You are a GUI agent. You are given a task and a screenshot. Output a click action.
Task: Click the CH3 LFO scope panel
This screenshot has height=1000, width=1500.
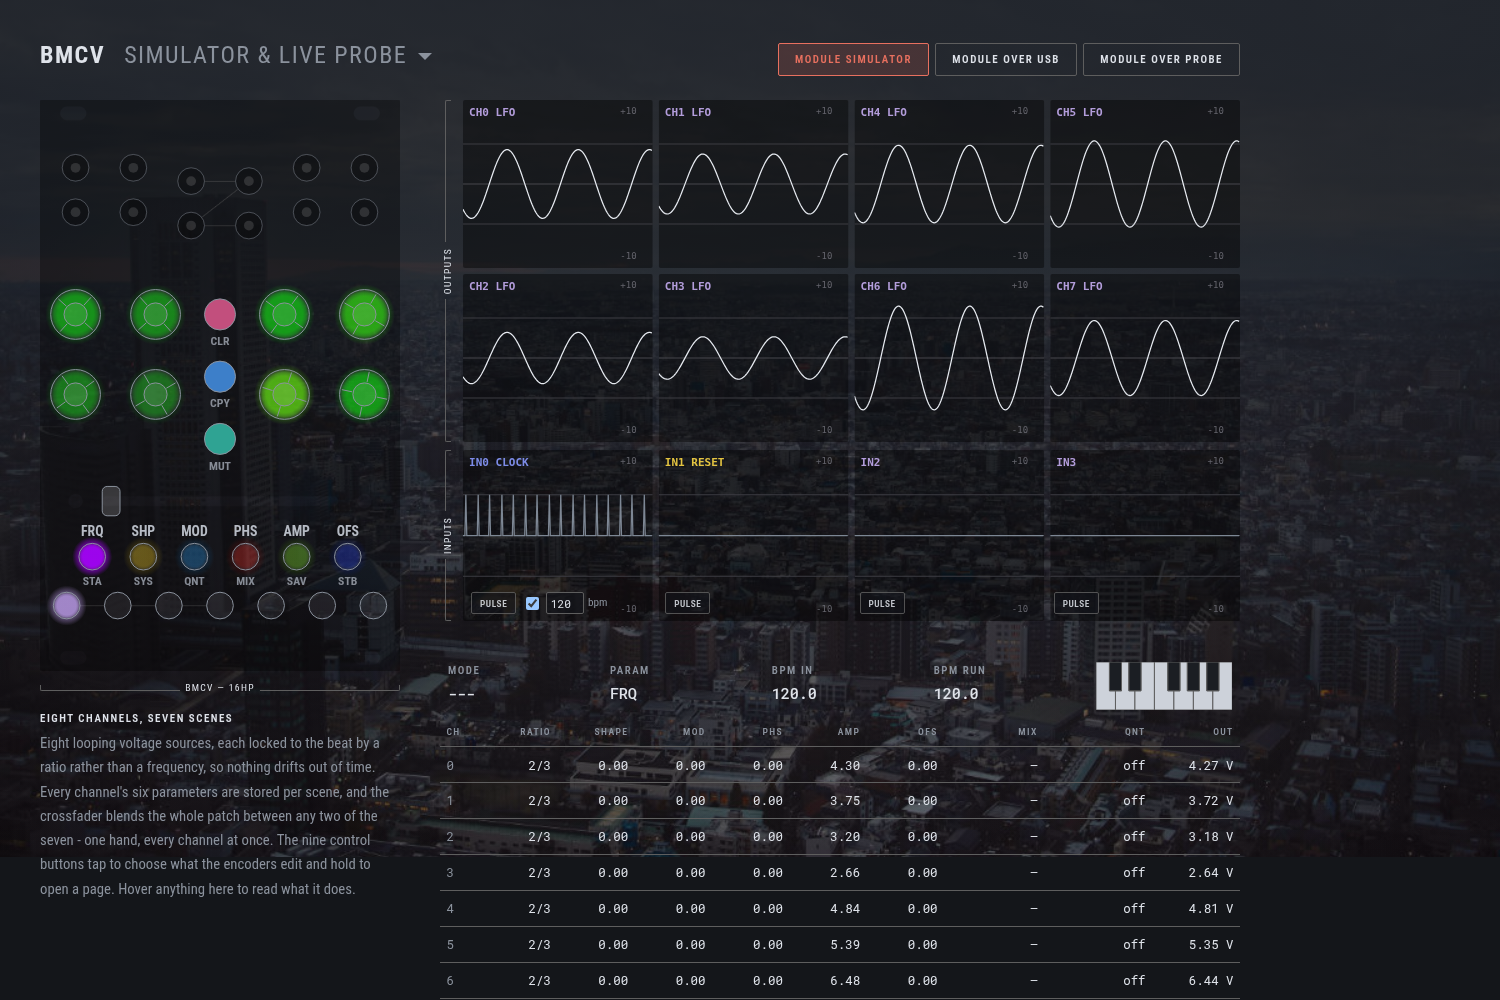point(753,358)
